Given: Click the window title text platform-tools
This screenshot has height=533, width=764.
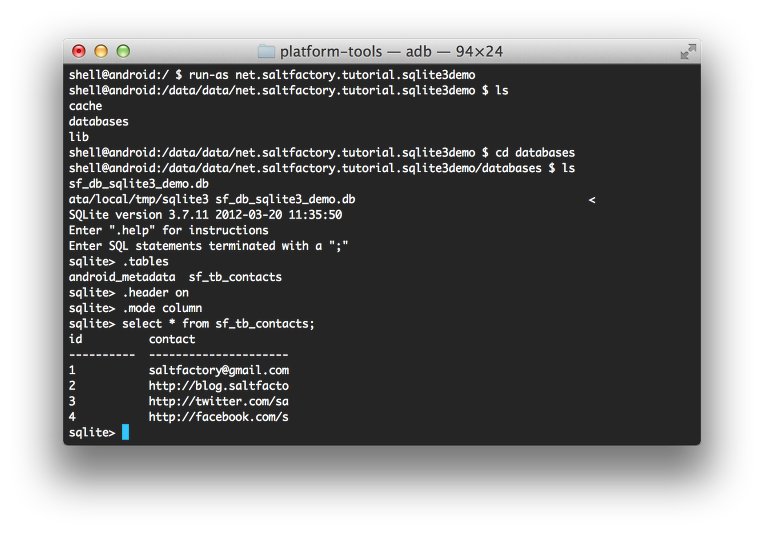Looking at the screenshot, I should [331, 51].
